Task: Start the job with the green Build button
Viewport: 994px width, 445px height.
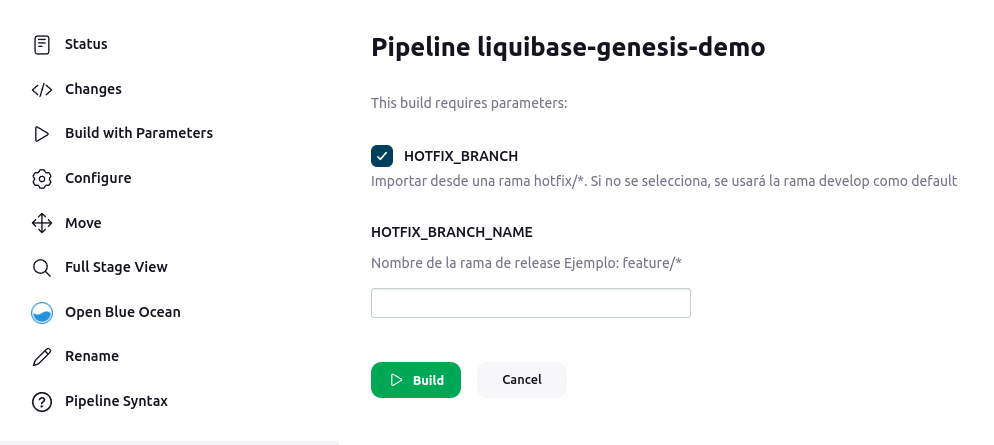Action: pos(416,380)
